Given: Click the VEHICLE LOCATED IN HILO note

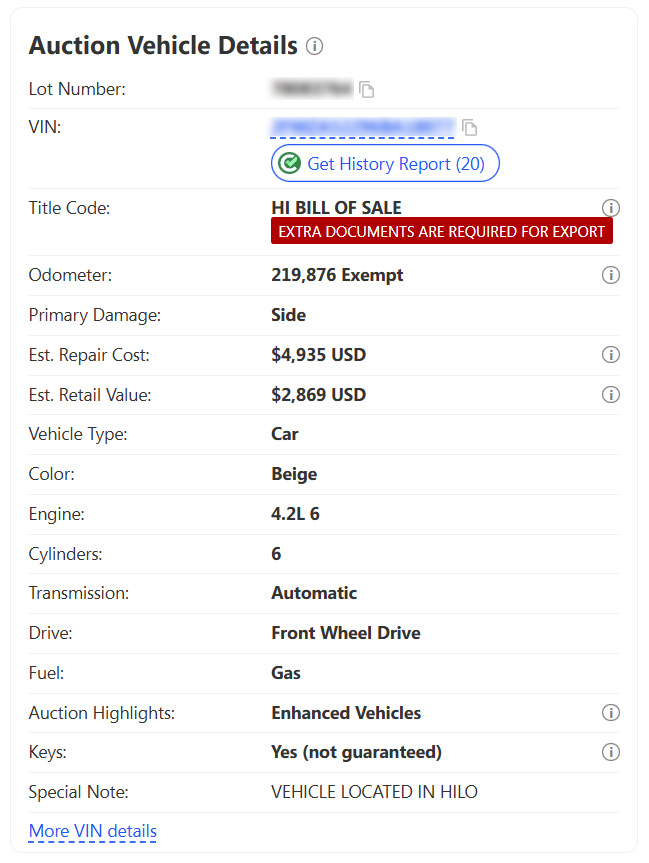Looking at the screenshot, I should click(x=374, y=792).
